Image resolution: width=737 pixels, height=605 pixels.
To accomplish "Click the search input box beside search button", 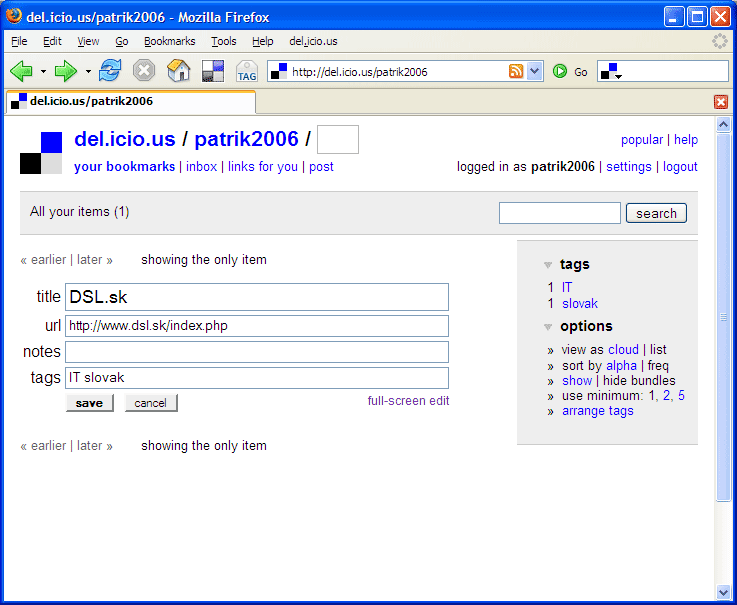I will point(560,213).
